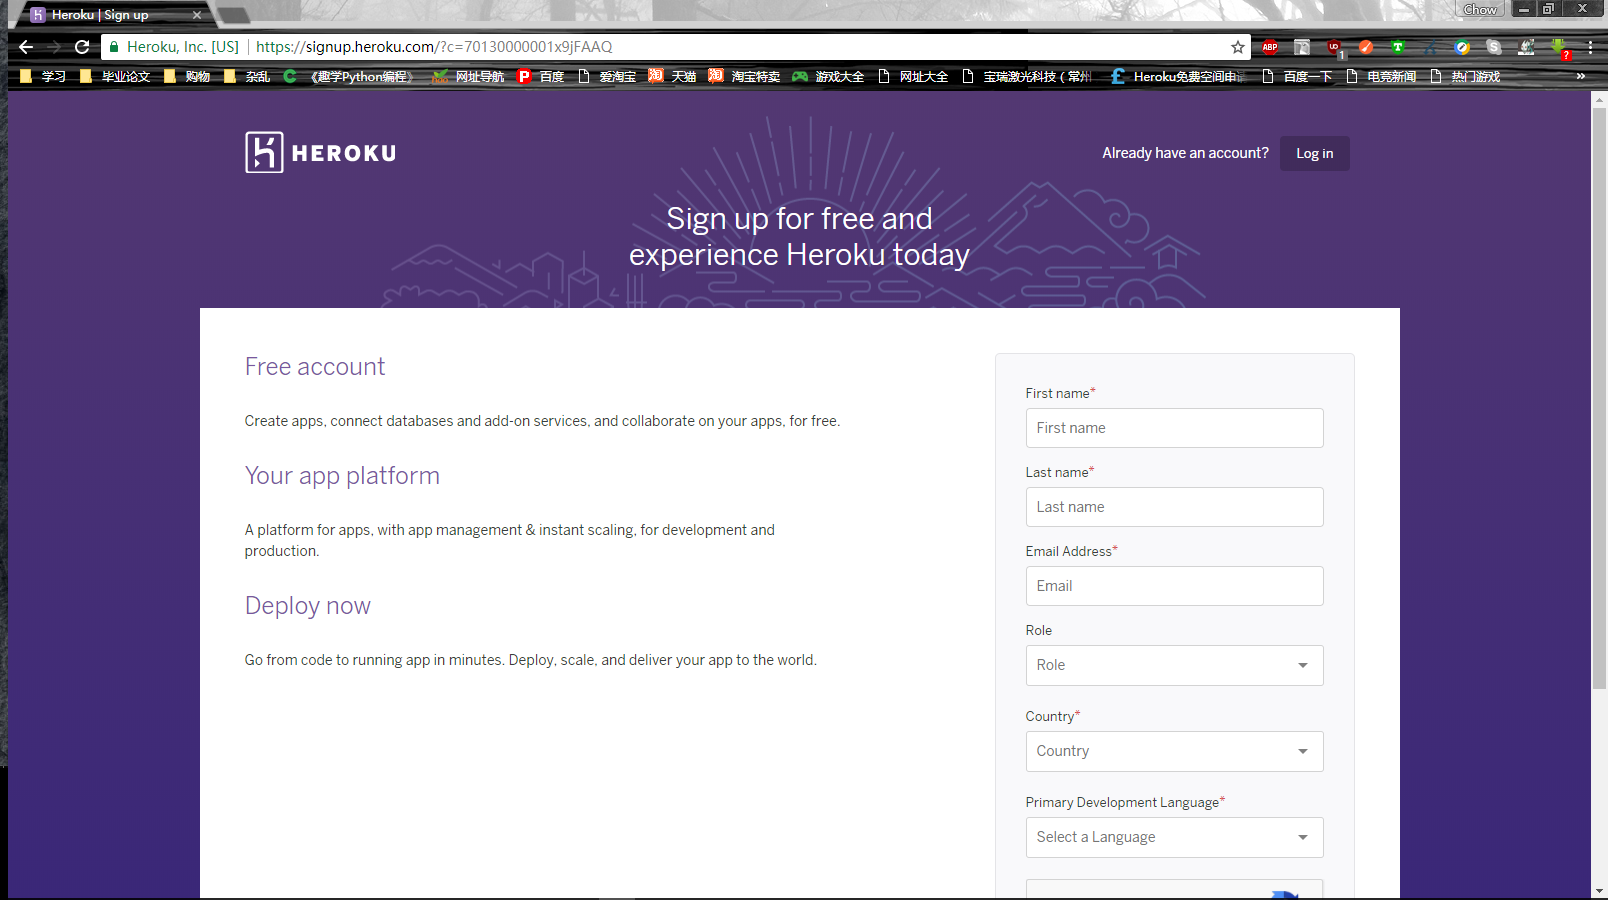Viewport: 1608px width, 900px height.
Task: Click the back navigation arrow
Action: (x=25, y=46)
